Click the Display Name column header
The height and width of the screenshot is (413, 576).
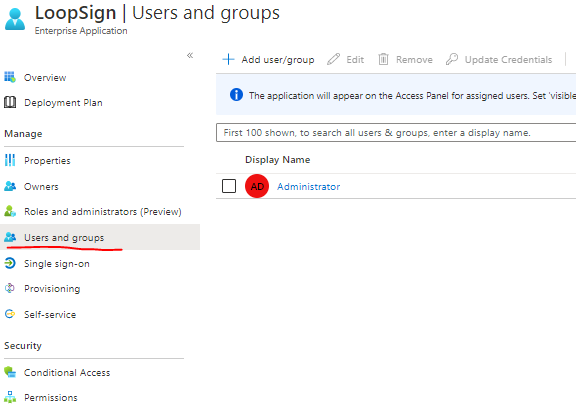(x=278, y=159)
